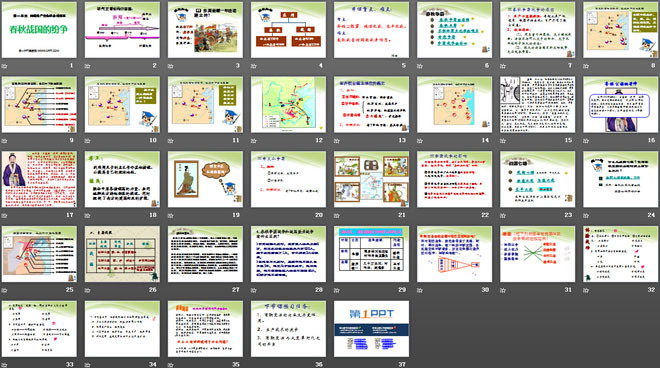Select slide 21 with four framed pictures
This screenshot has width=660, height=368.
(x=371, y=179)
